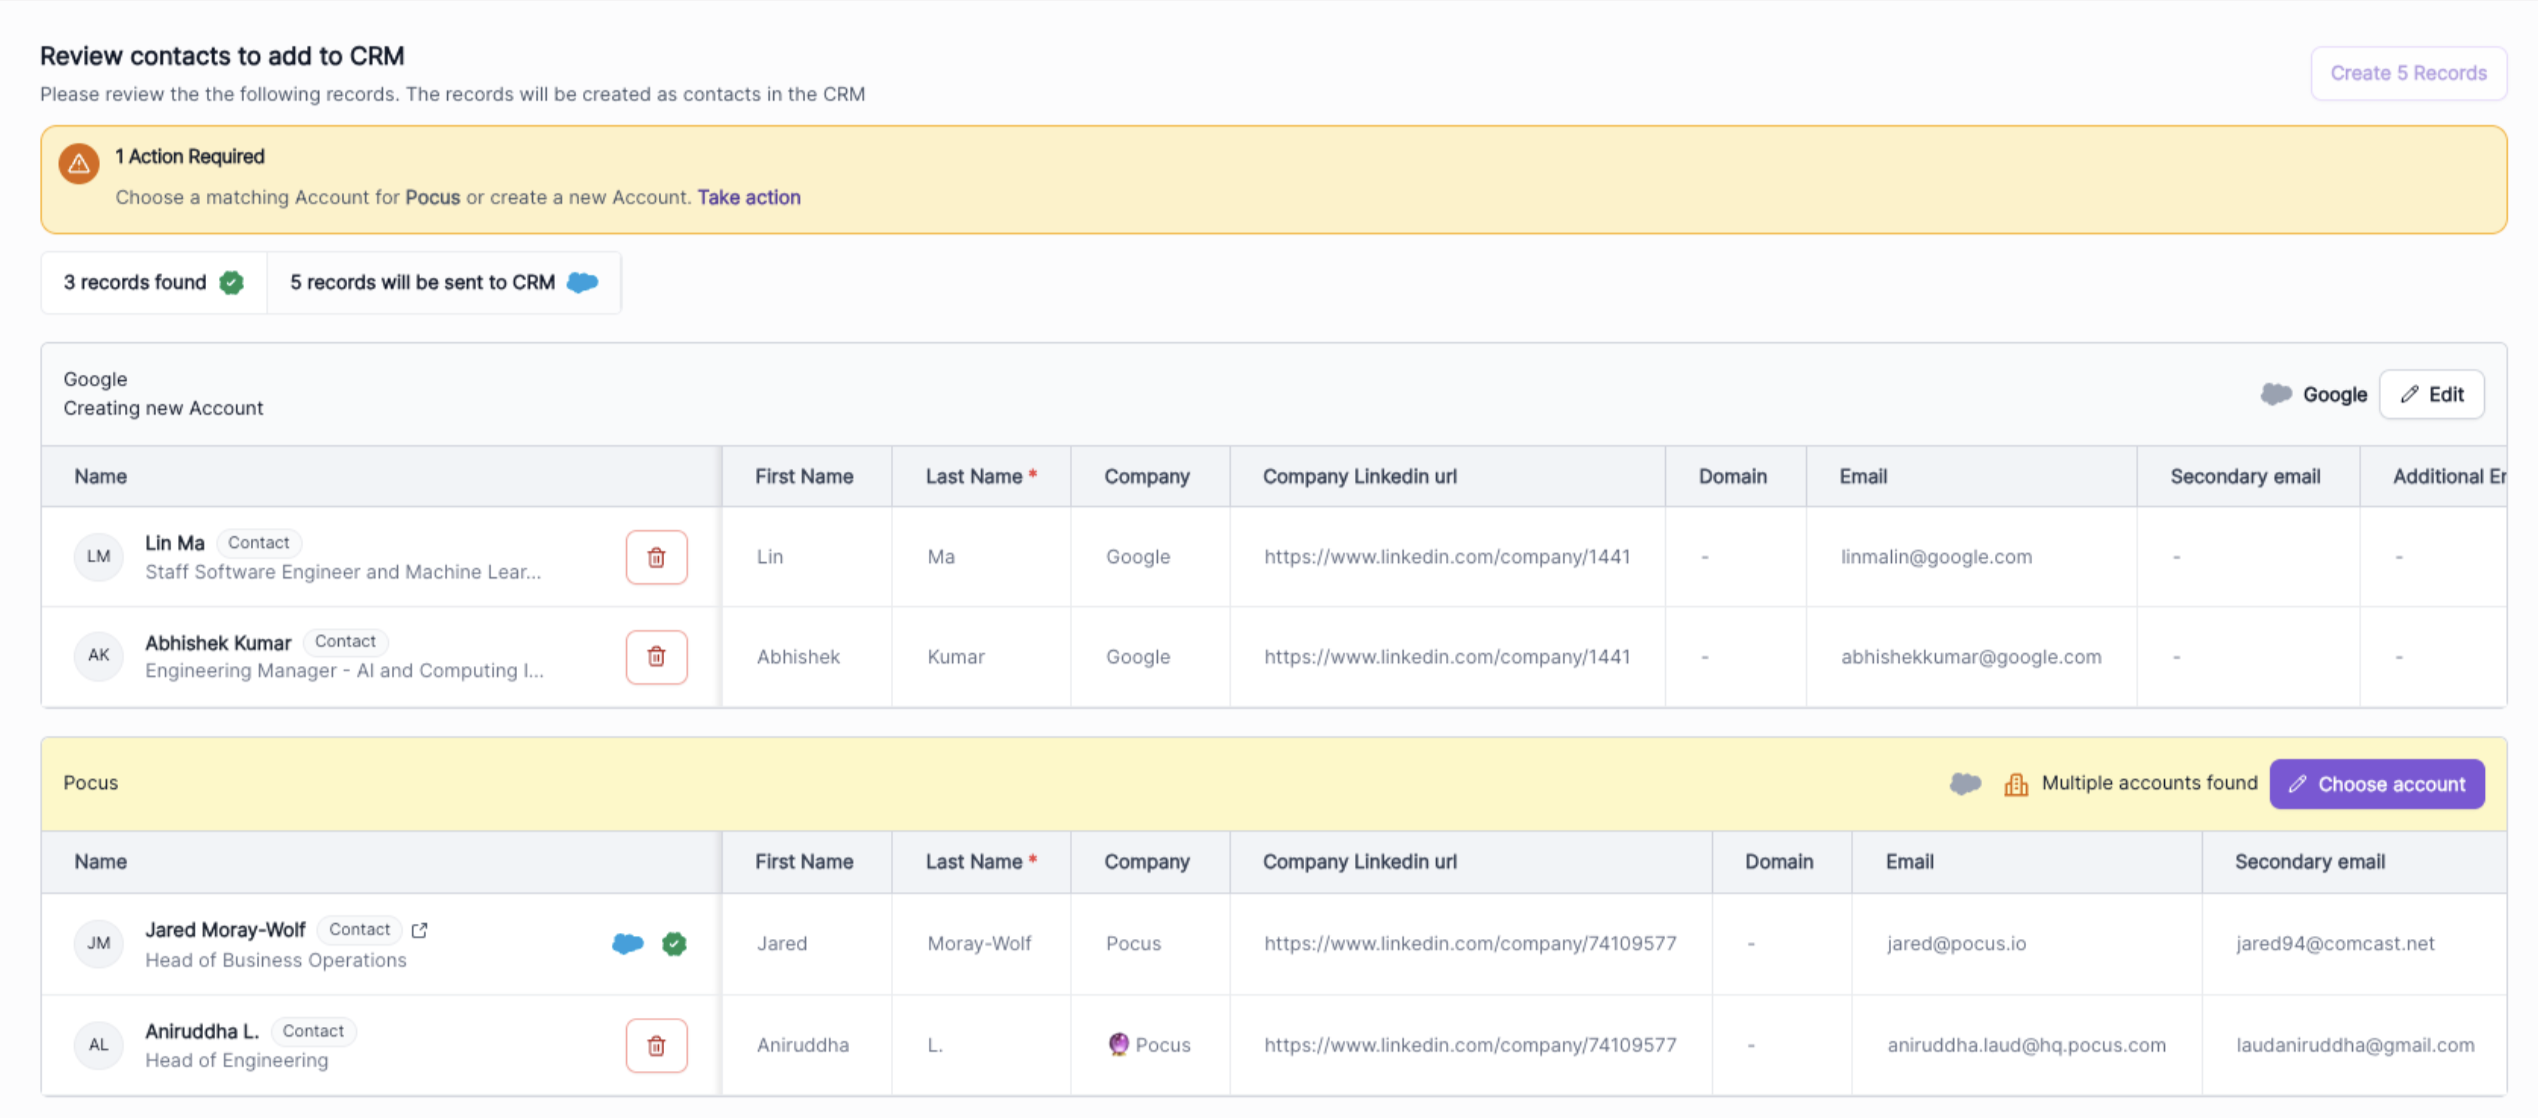The image size is (2538, 1118).
Task: Click Contact tag next to Jared Moray-Wolf
Action: tap(359, 929)
